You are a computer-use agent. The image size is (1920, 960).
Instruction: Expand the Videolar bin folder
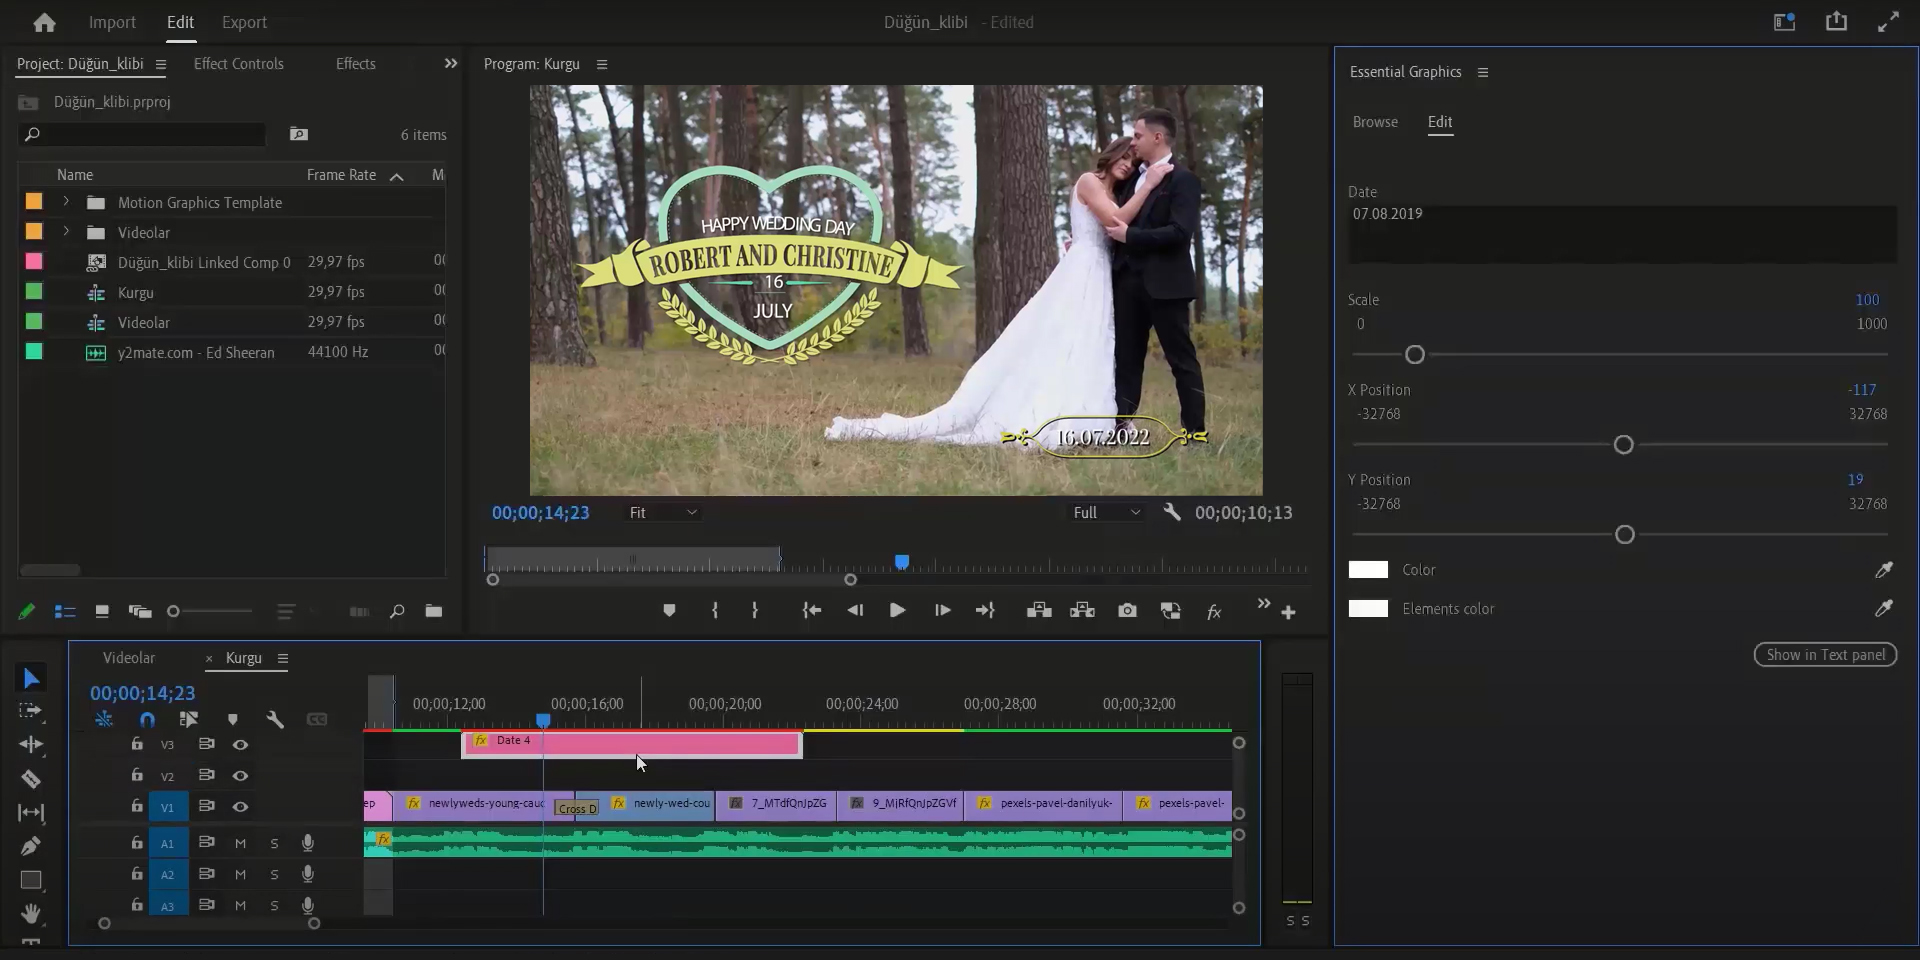coord(66,232)
